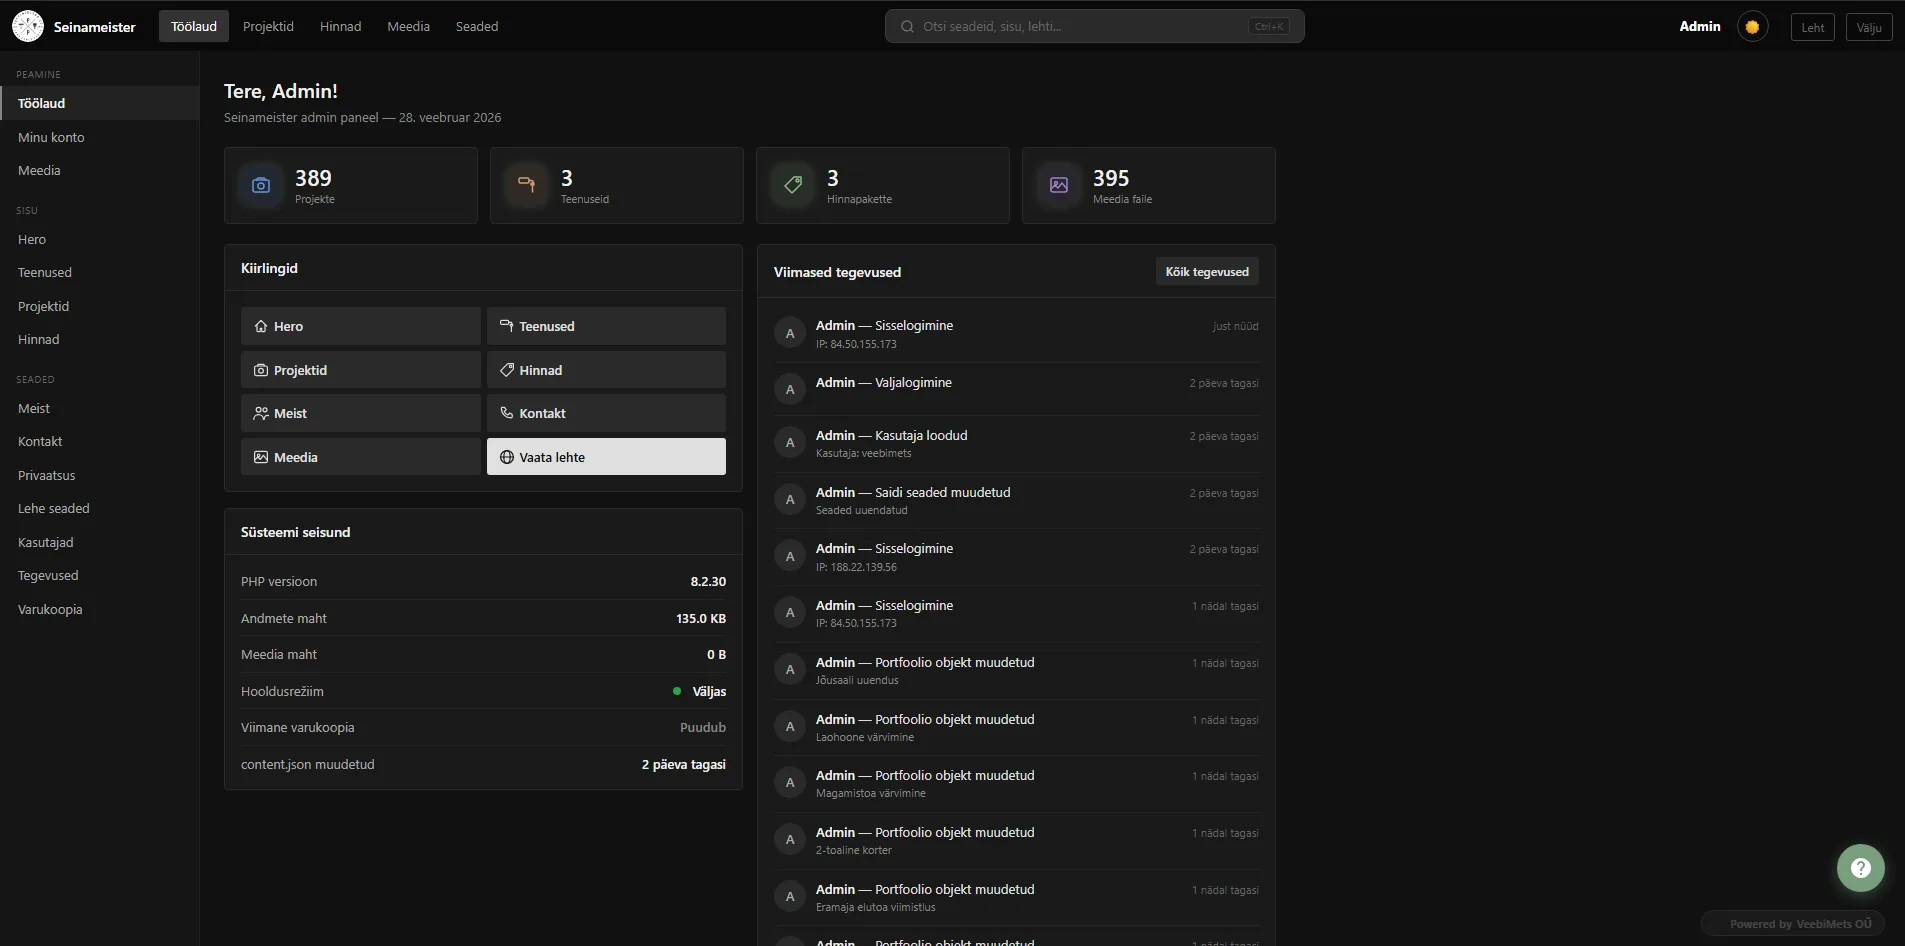The height and width of the screenshot is (946, 1905).
Task: Focus the search field Otsi seadeid
Action: pyautogui.click(x=1080, y=26)
